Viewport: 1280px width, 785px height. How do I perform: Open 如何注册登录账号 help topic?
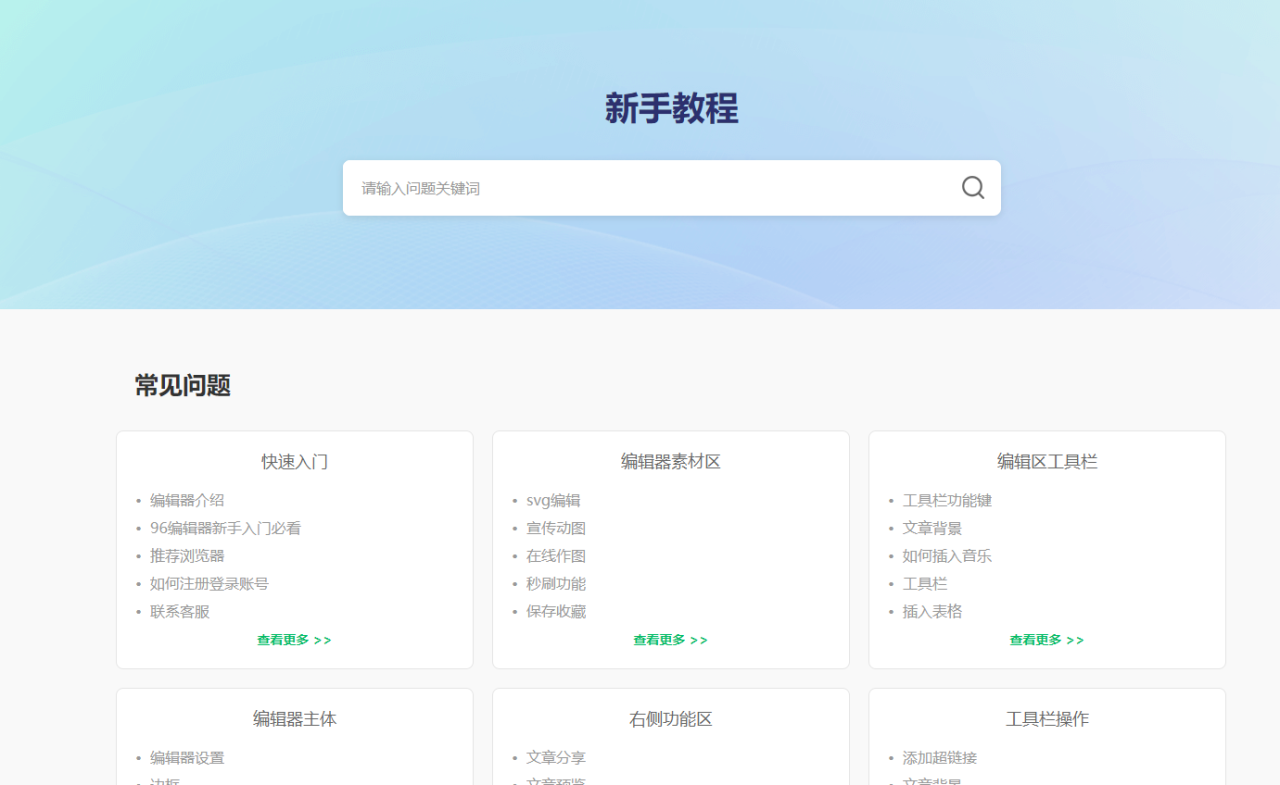click(x=209, y=584)
